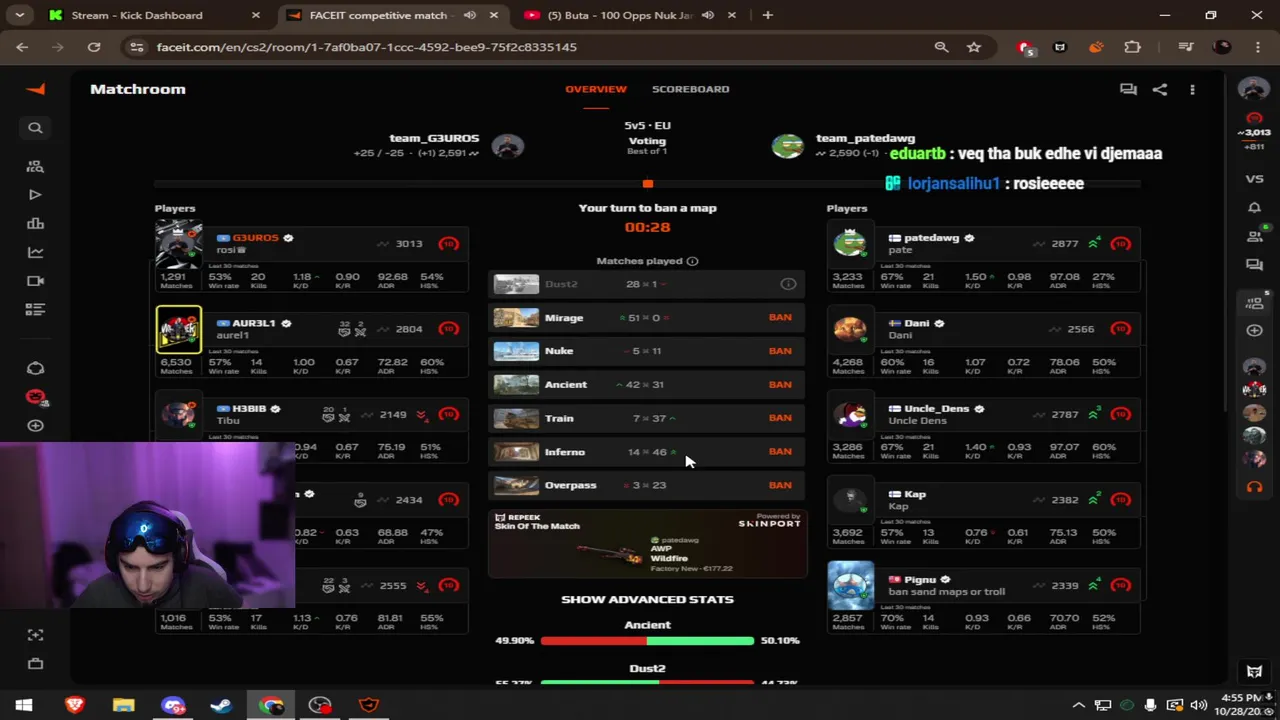Open browser extensions puzzle icon
The image size is (1280, 720).
1132,47
